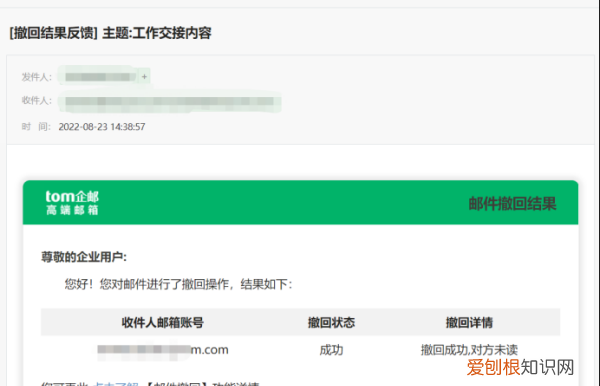The image size is (600, 386).
Task: Click the sentence 您对邮件进行了撤回操作
Action: [x=164, y=284]
